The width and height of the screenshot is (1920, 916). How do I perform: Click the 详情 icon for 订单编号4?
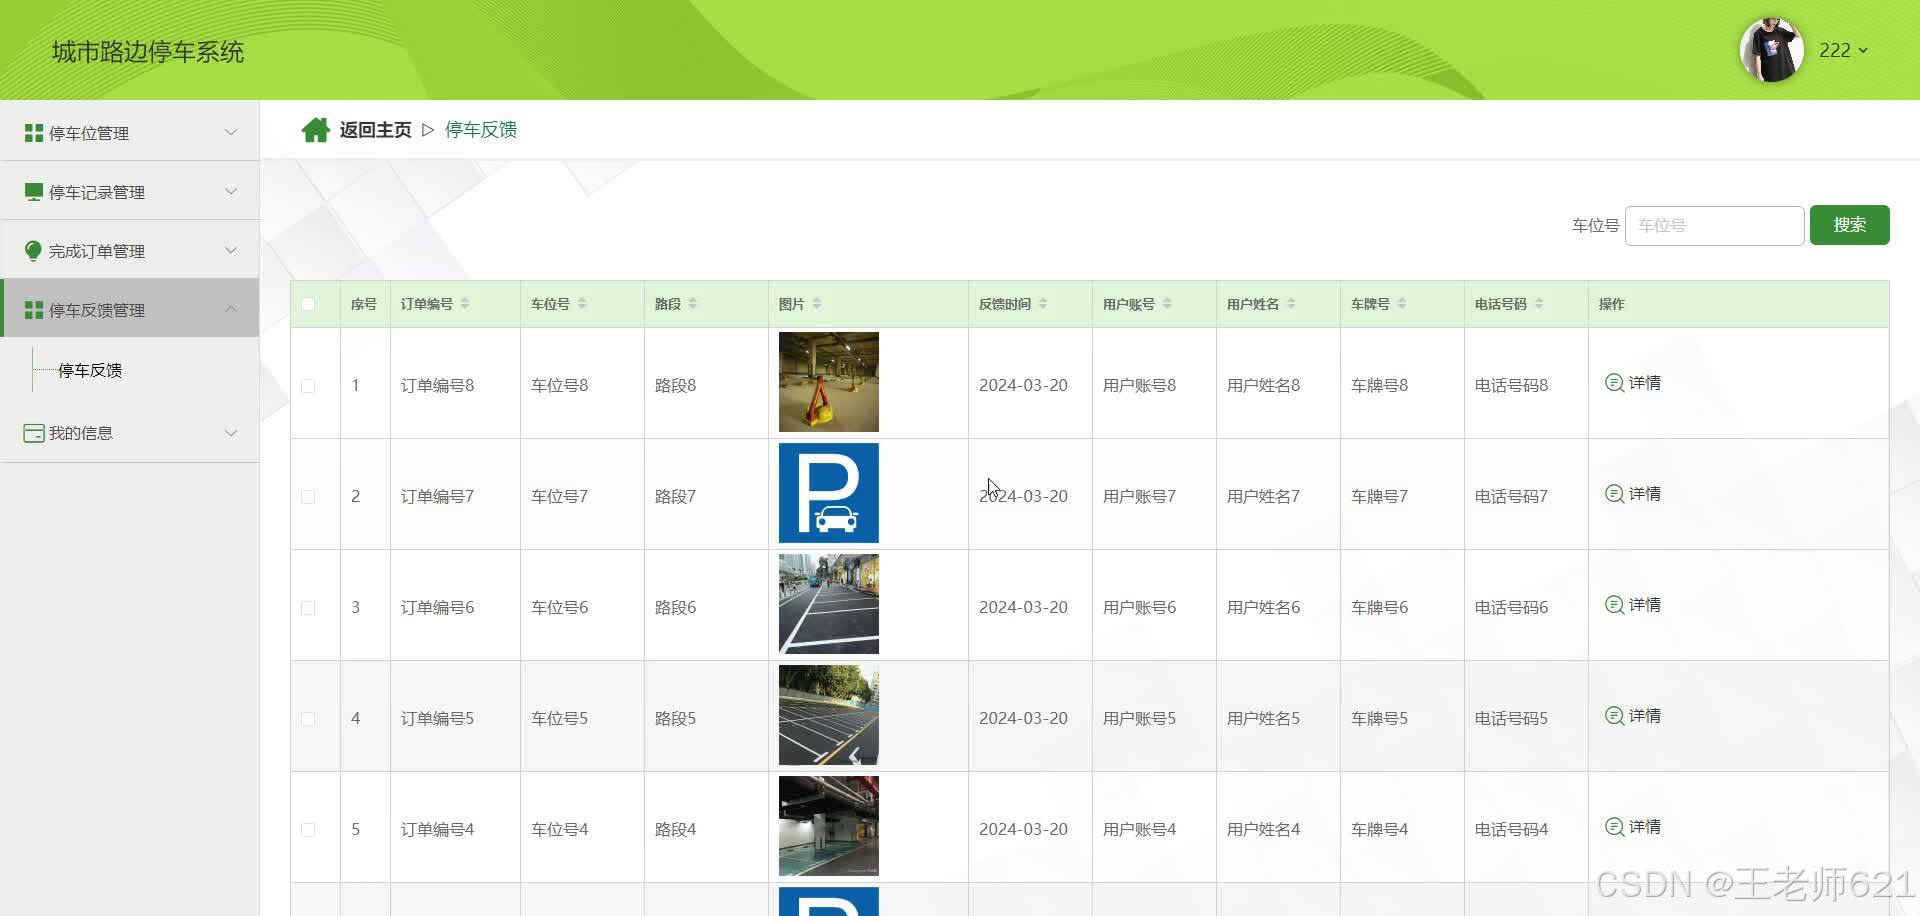(x=1614, y=827)
